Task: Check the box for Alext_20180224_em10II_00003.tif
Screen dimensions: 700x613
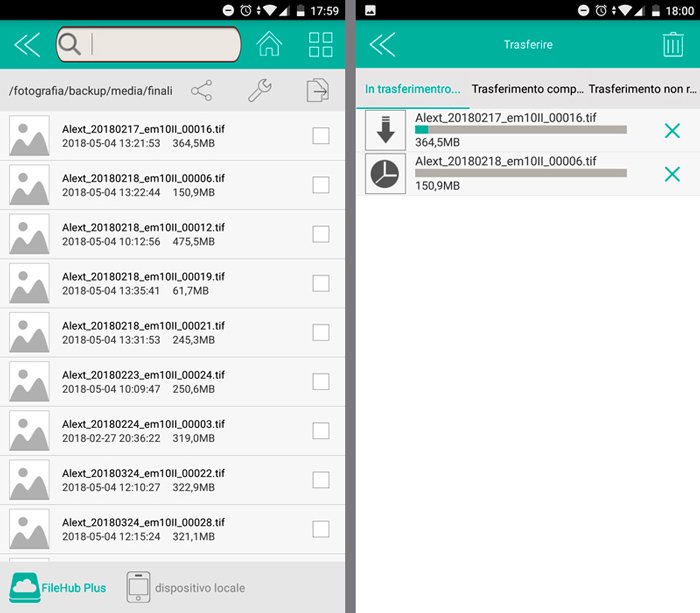Action: pyautogui.click(x=321, y=430)
